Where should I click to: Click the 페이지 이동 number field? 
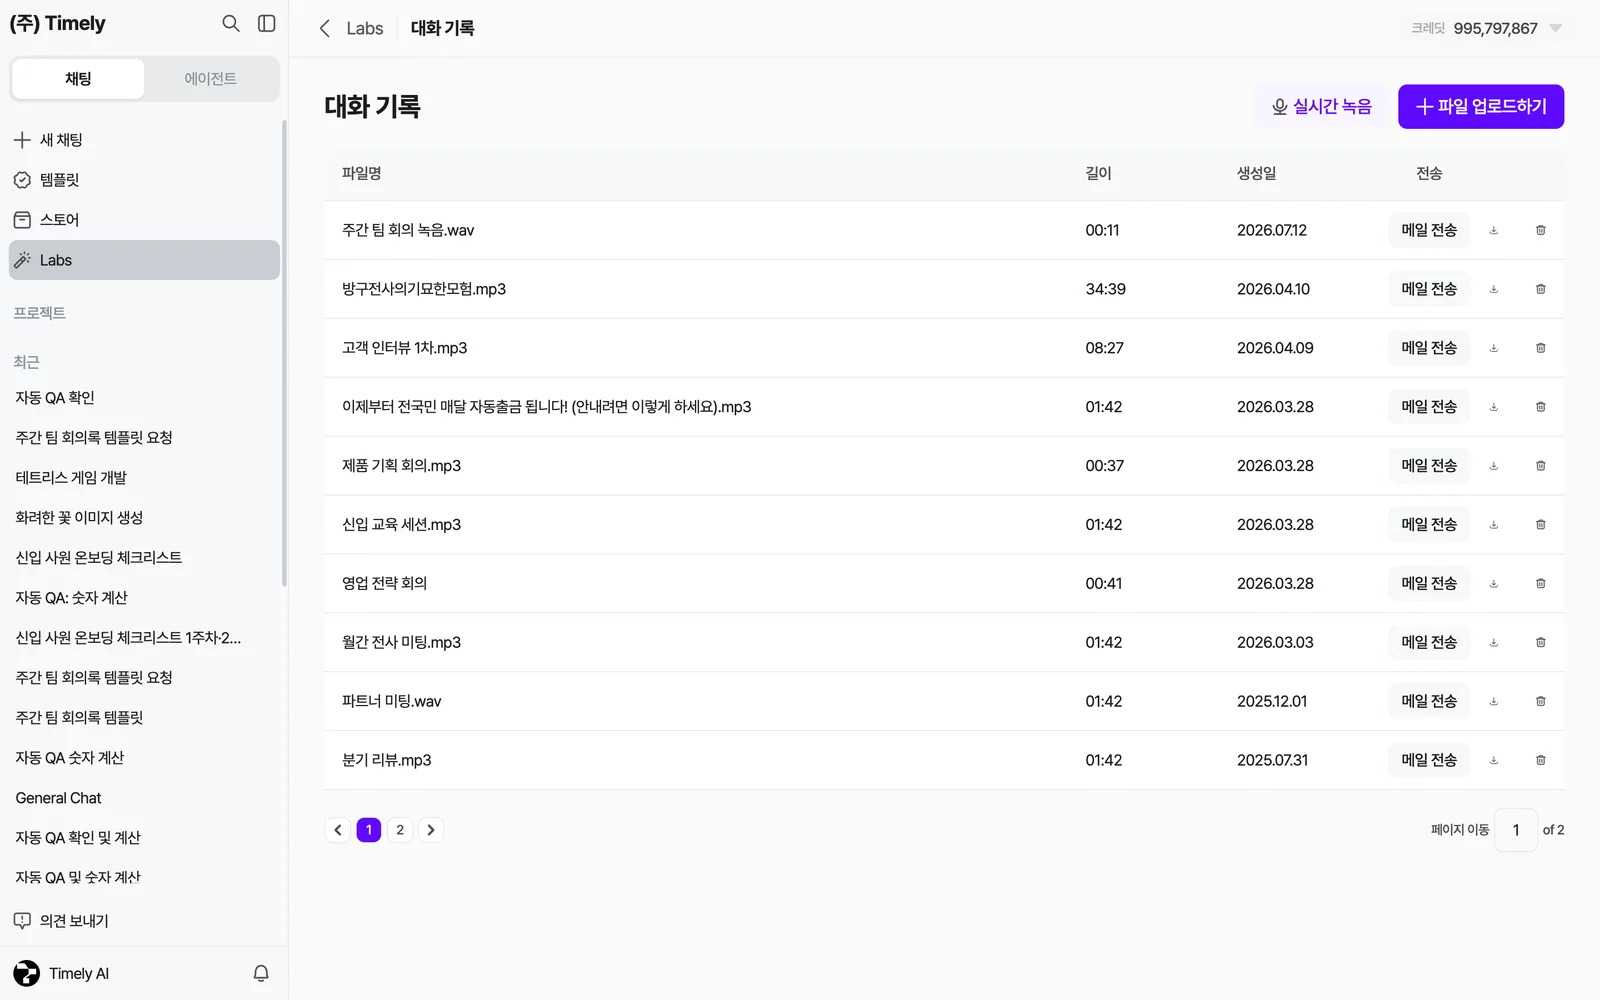(x=1516, y=830)
